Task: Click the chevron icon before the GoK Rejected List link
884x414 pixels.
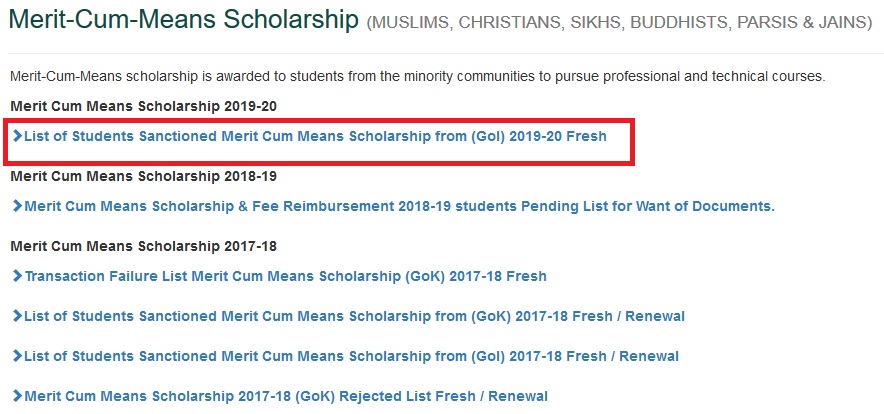Action: [x=17, y=396]
